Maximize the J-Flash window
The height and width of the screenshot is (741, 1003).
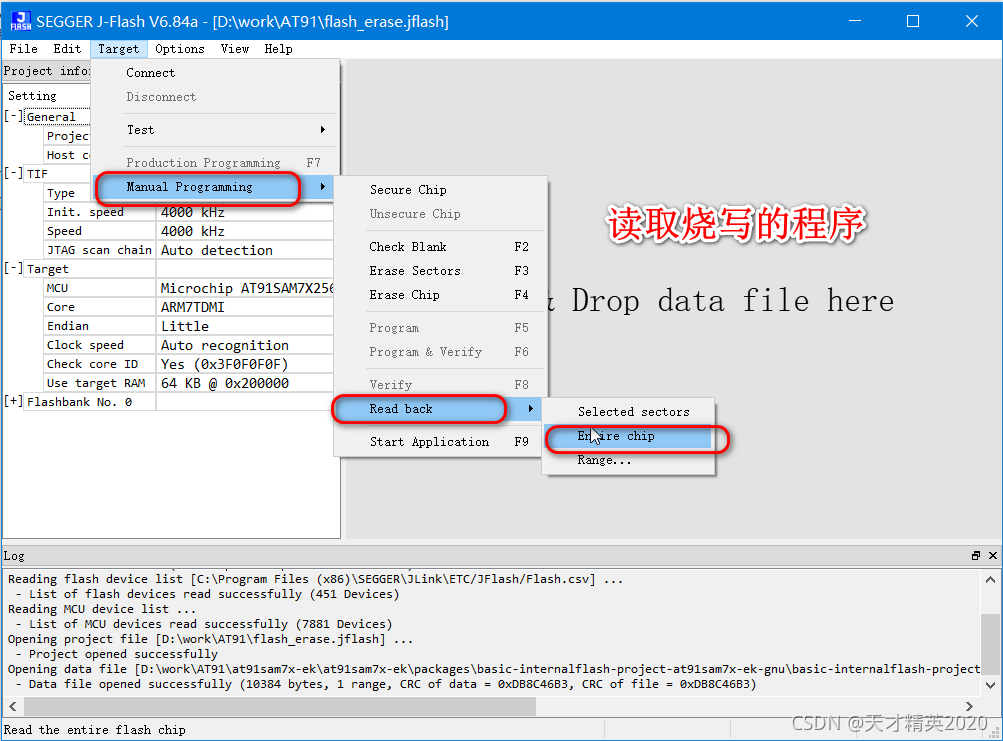[913, 21]
